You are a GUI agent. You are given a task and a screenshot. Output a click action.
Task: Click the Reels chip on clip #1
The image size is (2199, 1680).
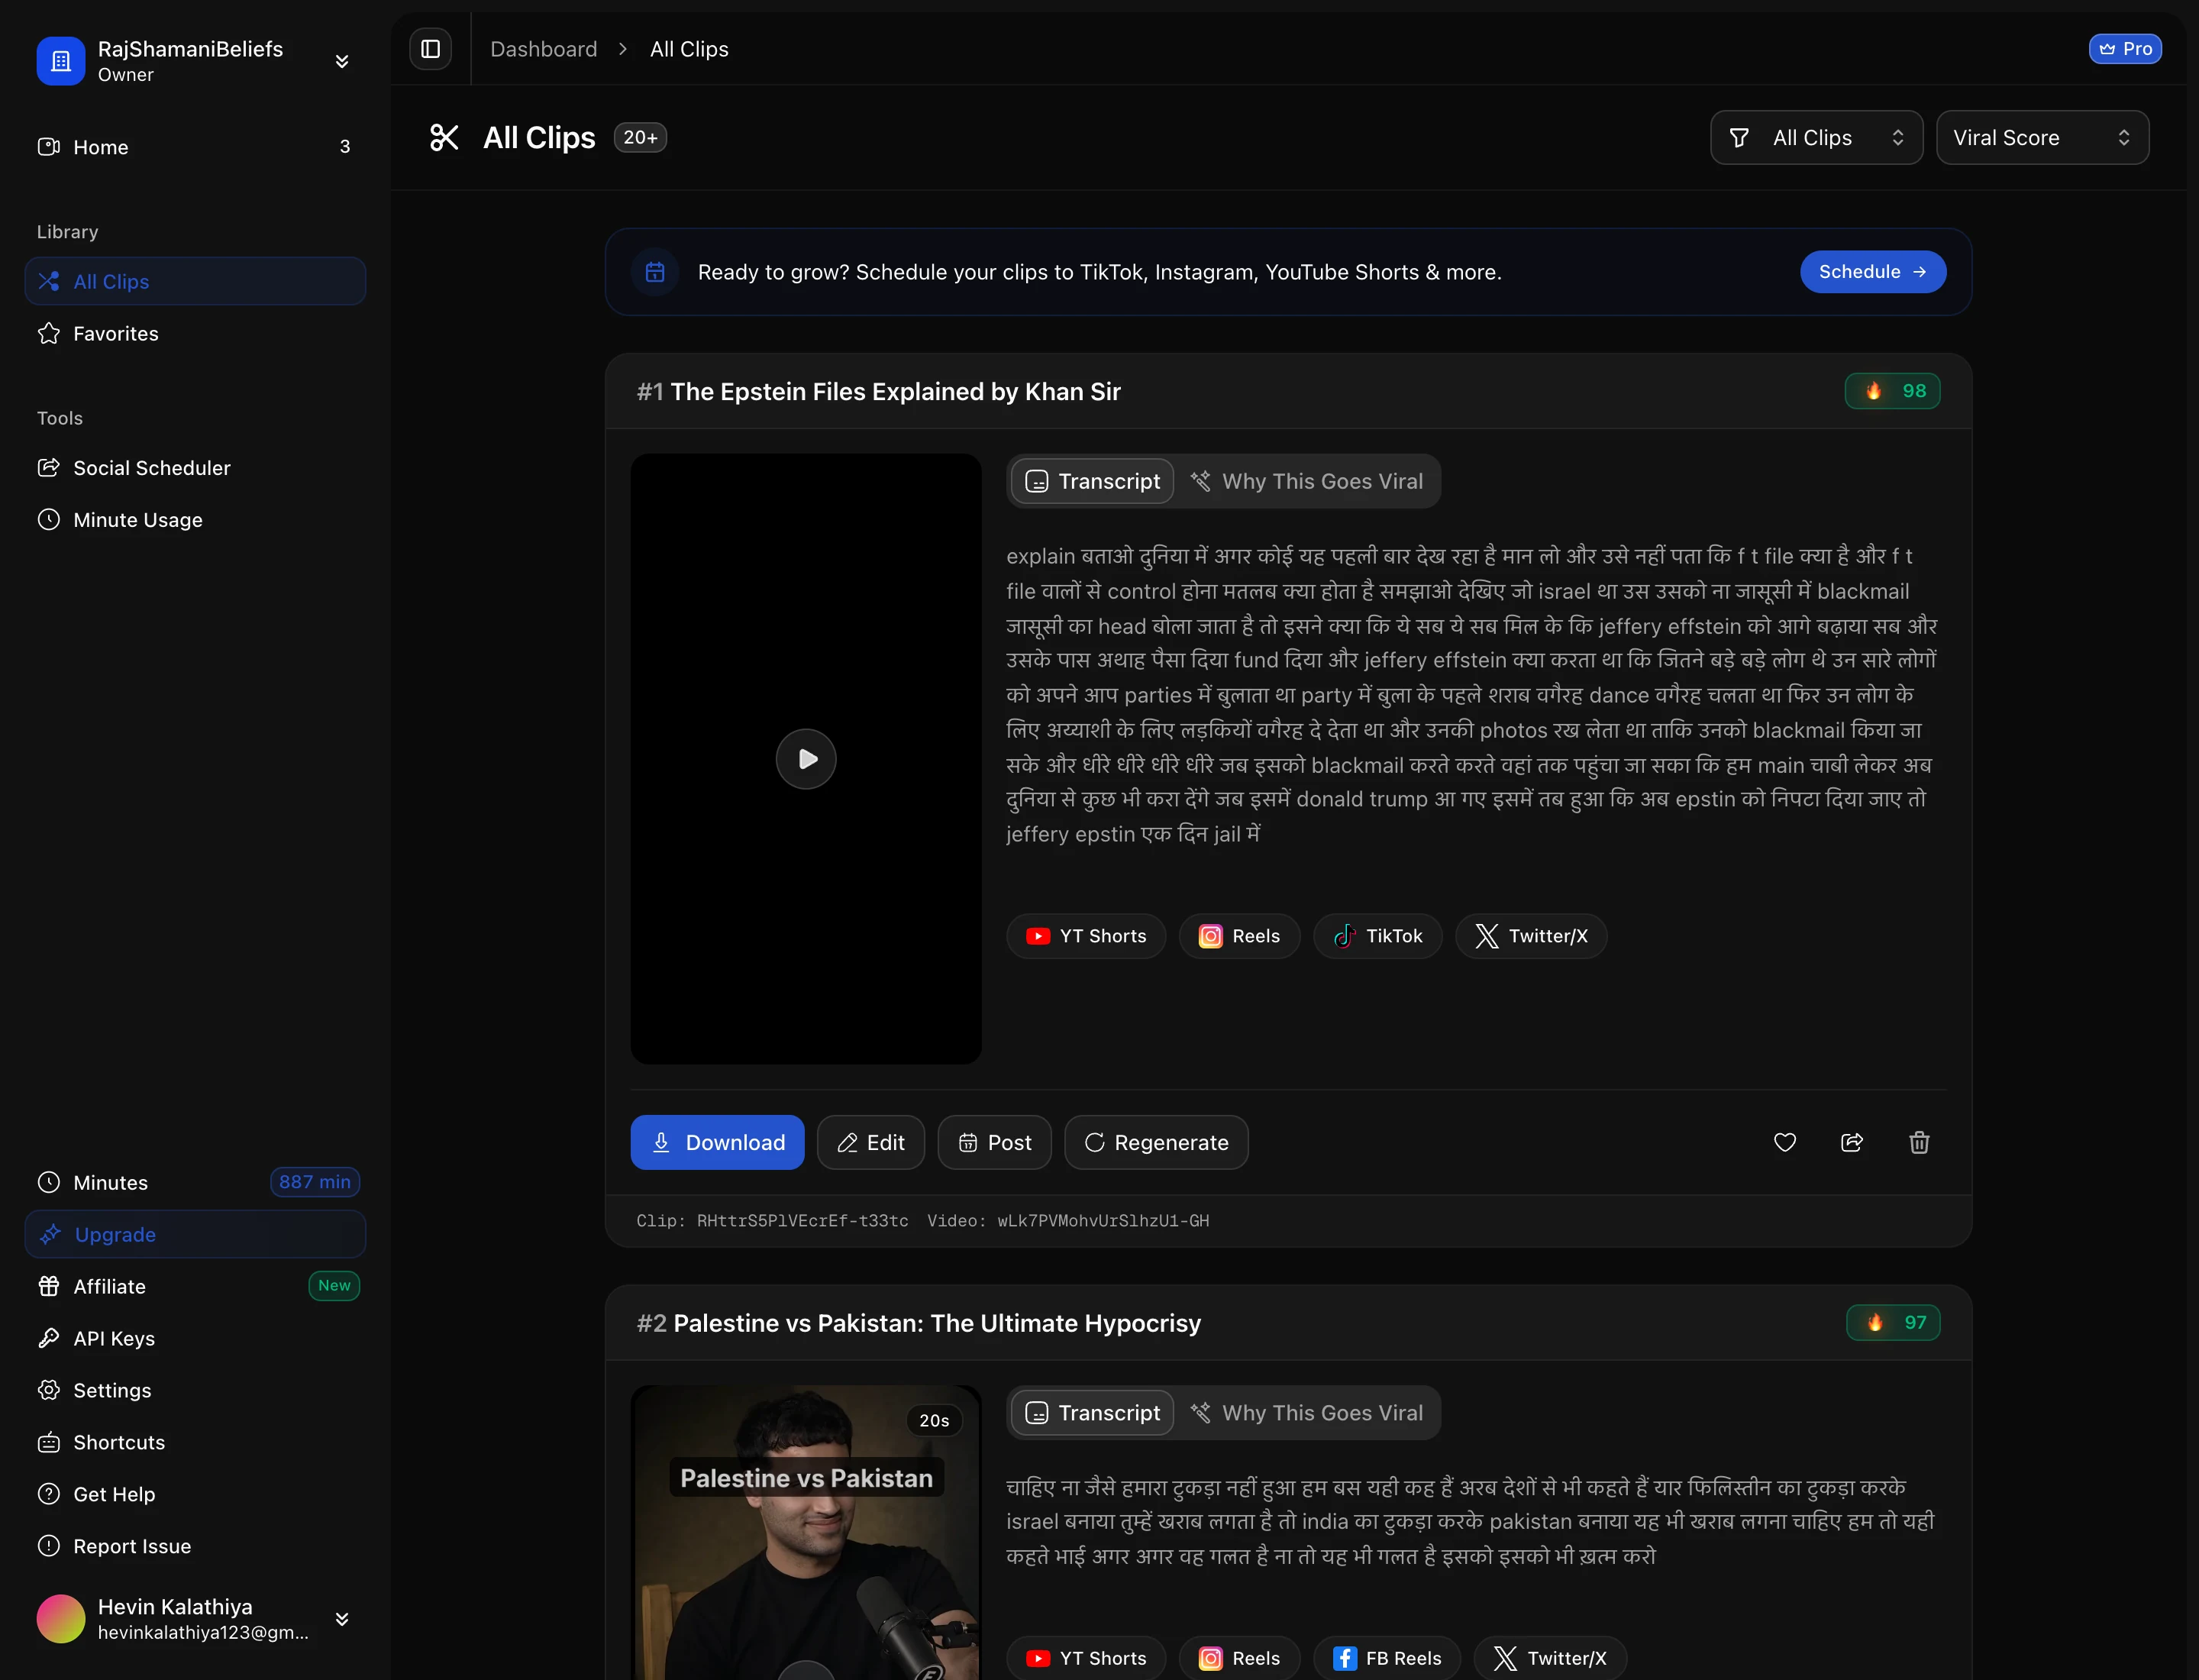click(1239, 936)
